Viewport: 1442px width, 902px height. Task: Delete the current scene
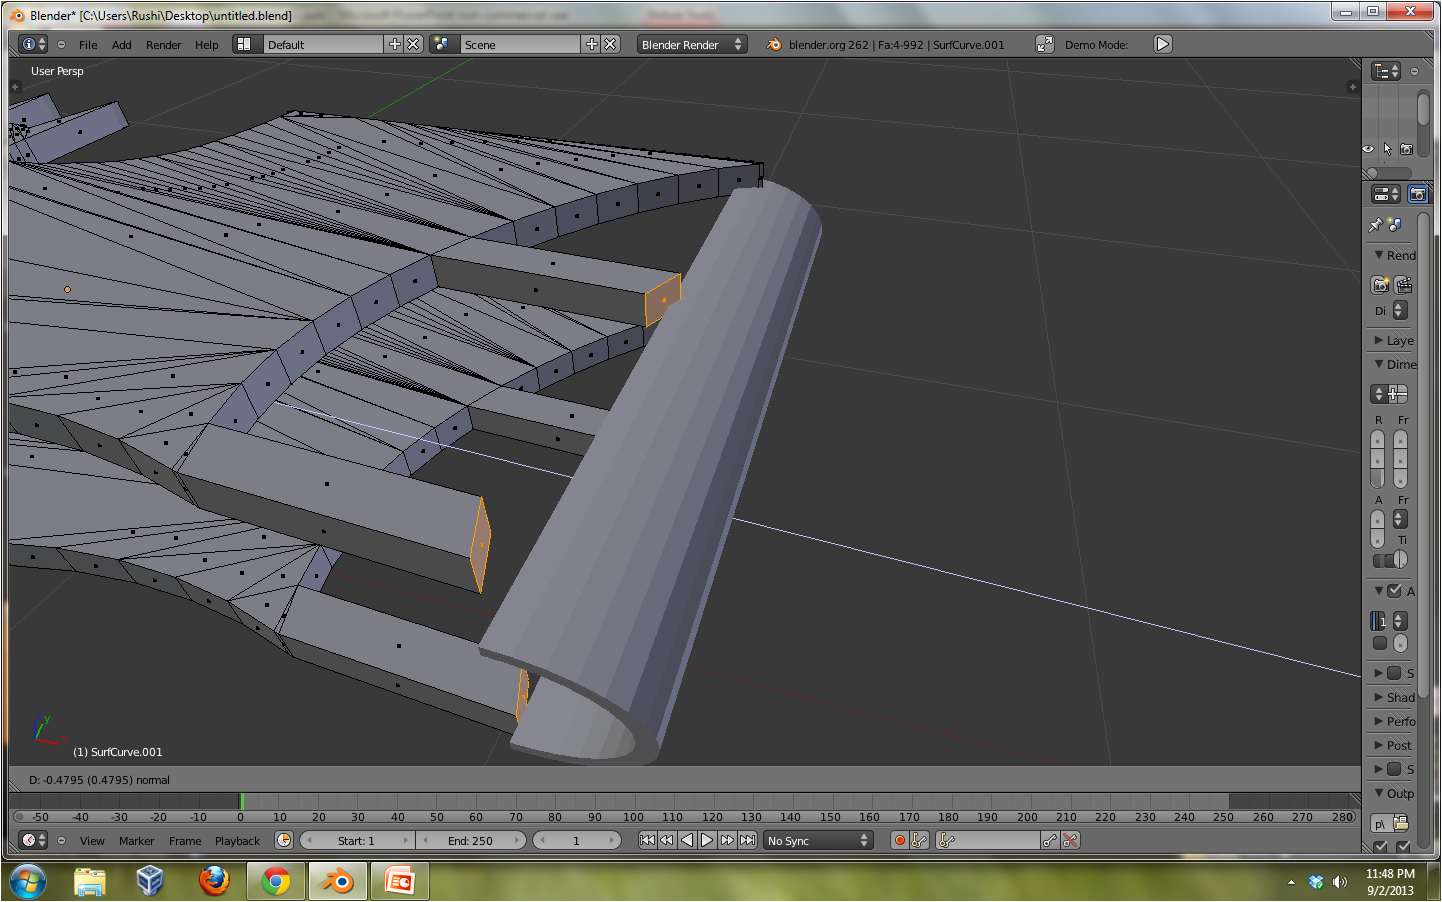tap(611, 44)
